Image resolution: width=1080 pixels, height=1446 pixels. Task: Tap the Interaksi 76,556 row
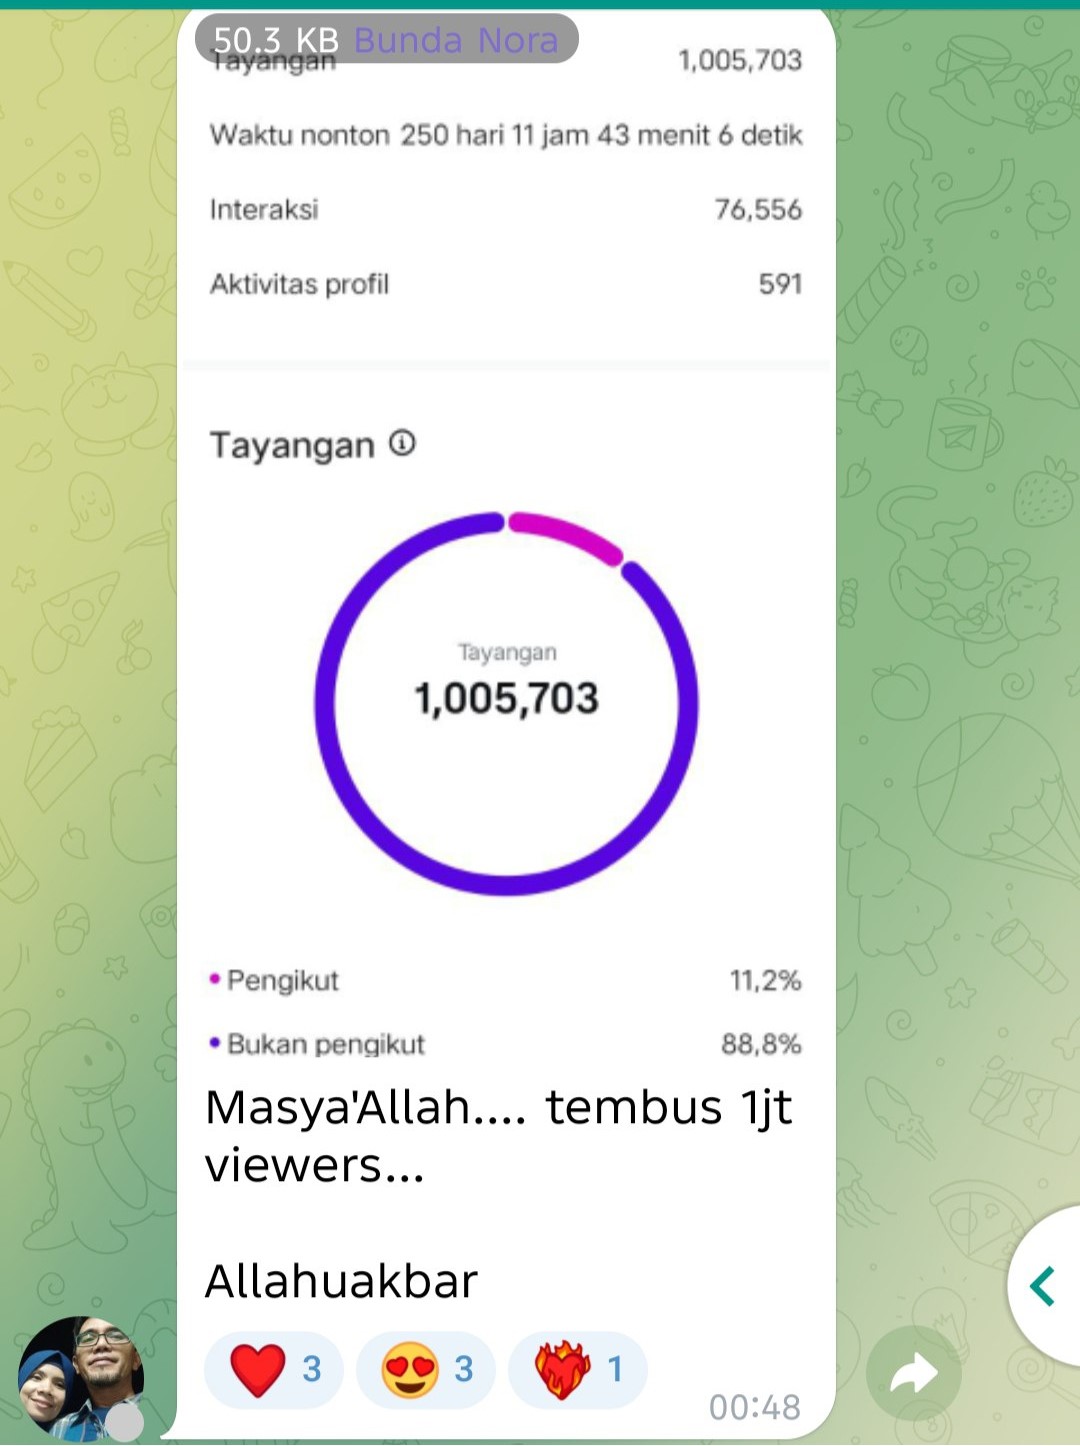(x=506, y=209)
